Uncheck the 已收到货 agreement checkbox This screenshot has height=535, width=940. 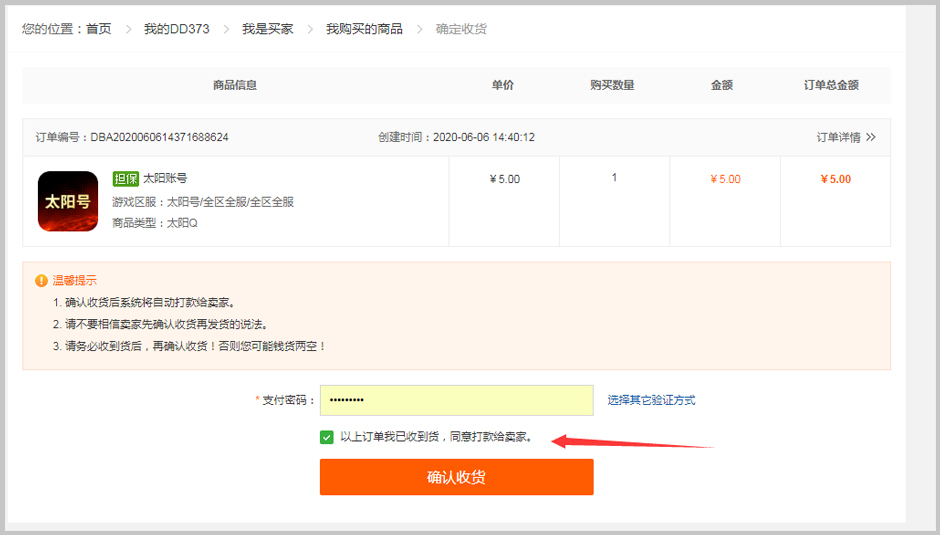tap(327, 437)
